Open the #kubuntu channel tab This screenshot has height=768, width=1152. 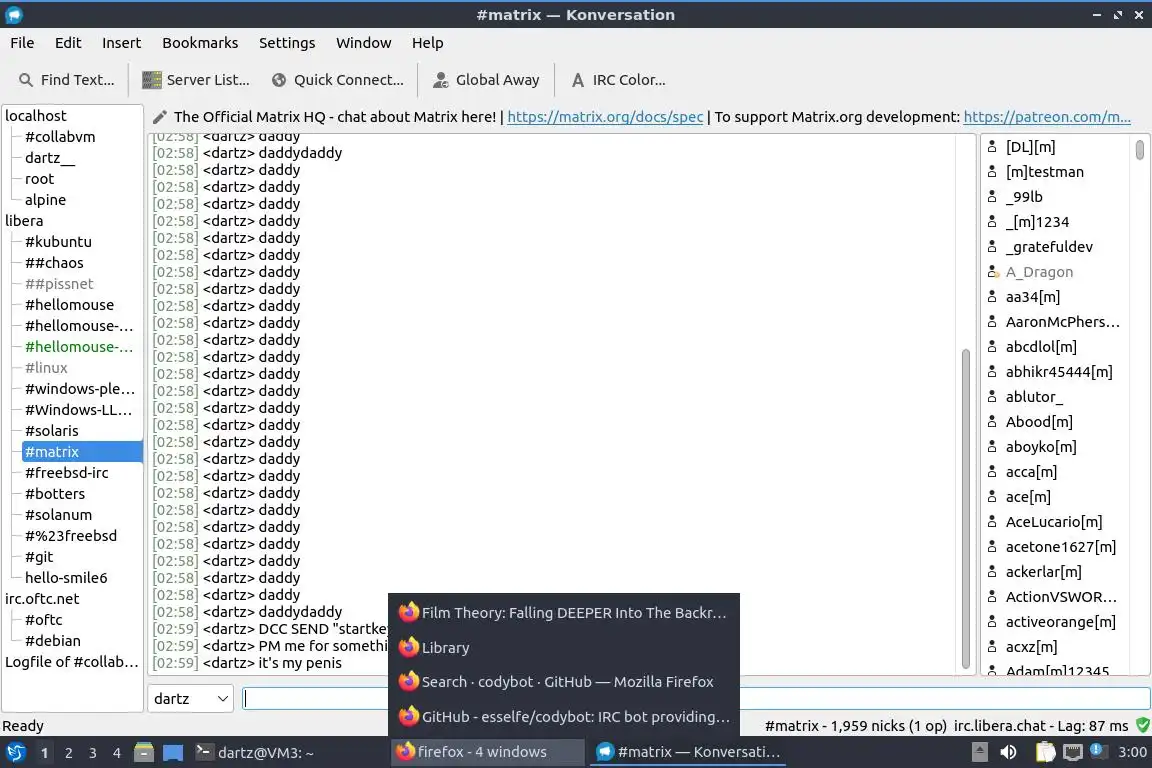coord(58,242)
